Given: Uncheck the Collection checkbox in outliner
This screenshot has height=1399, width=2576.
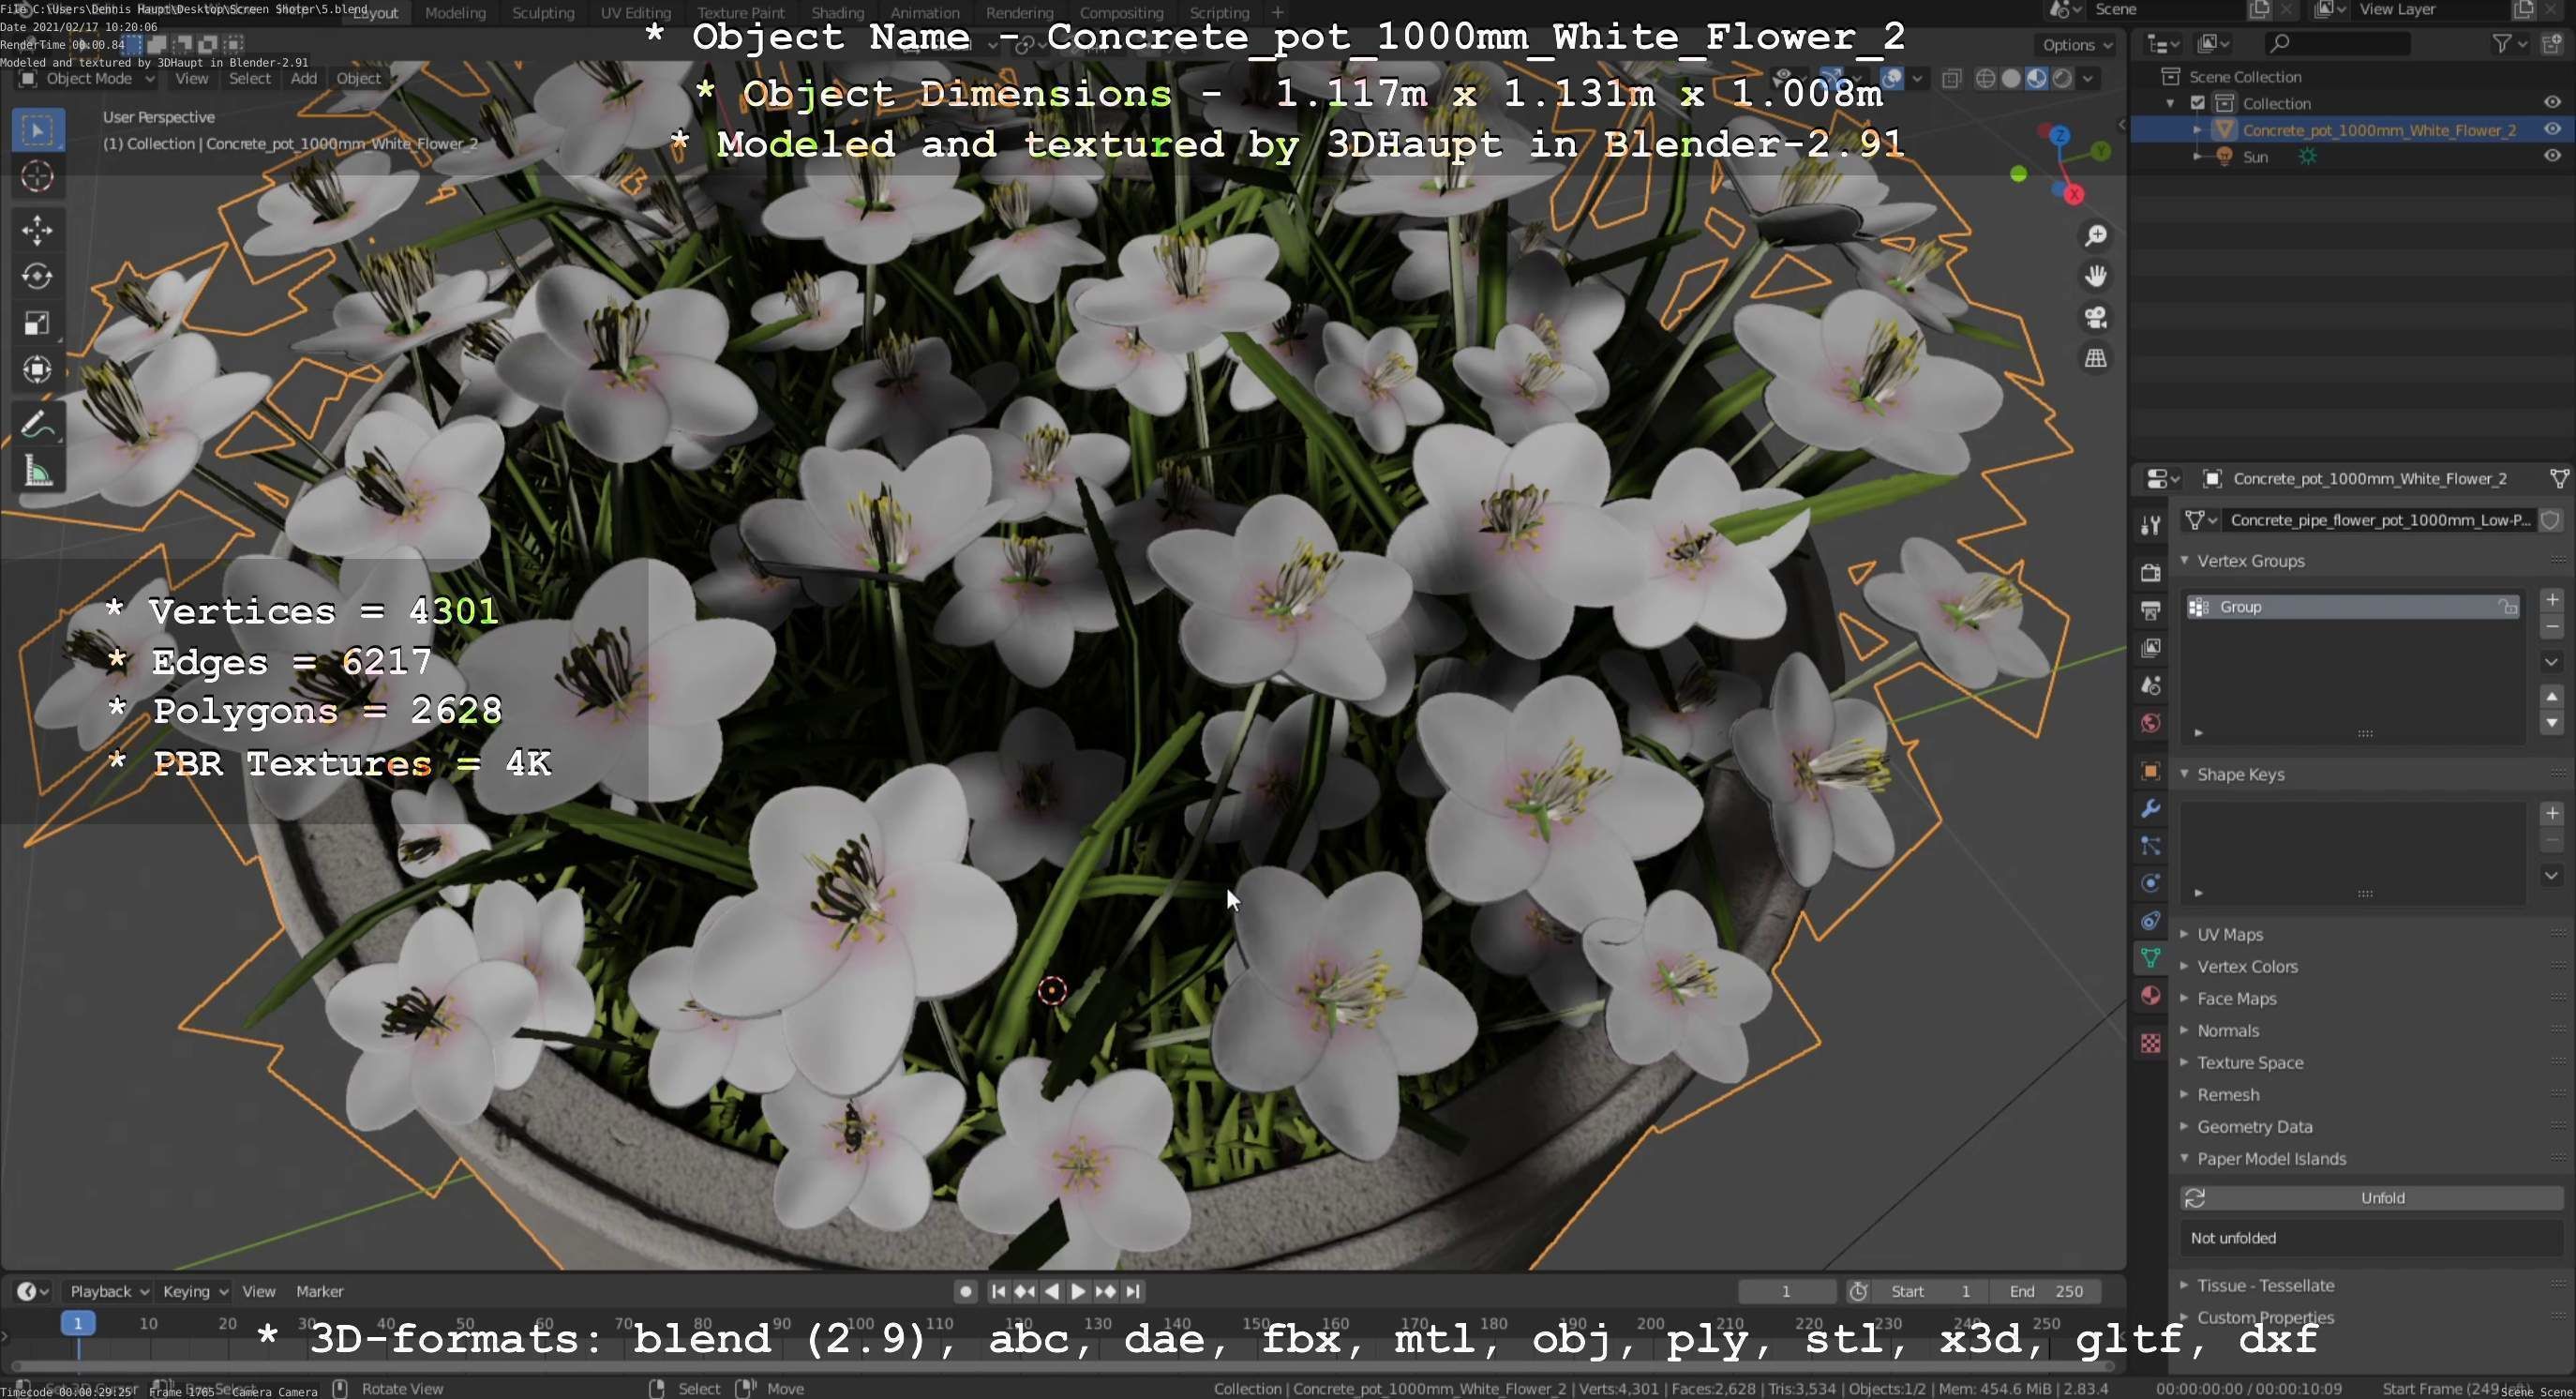Looking at the screenshot, I should point(2197,103).
